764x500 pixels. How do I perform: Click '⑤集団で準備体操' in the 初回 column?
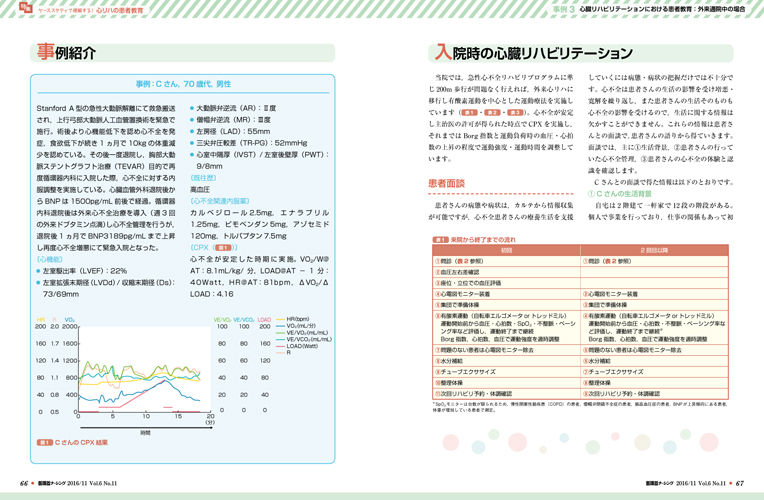click(458, 305)
